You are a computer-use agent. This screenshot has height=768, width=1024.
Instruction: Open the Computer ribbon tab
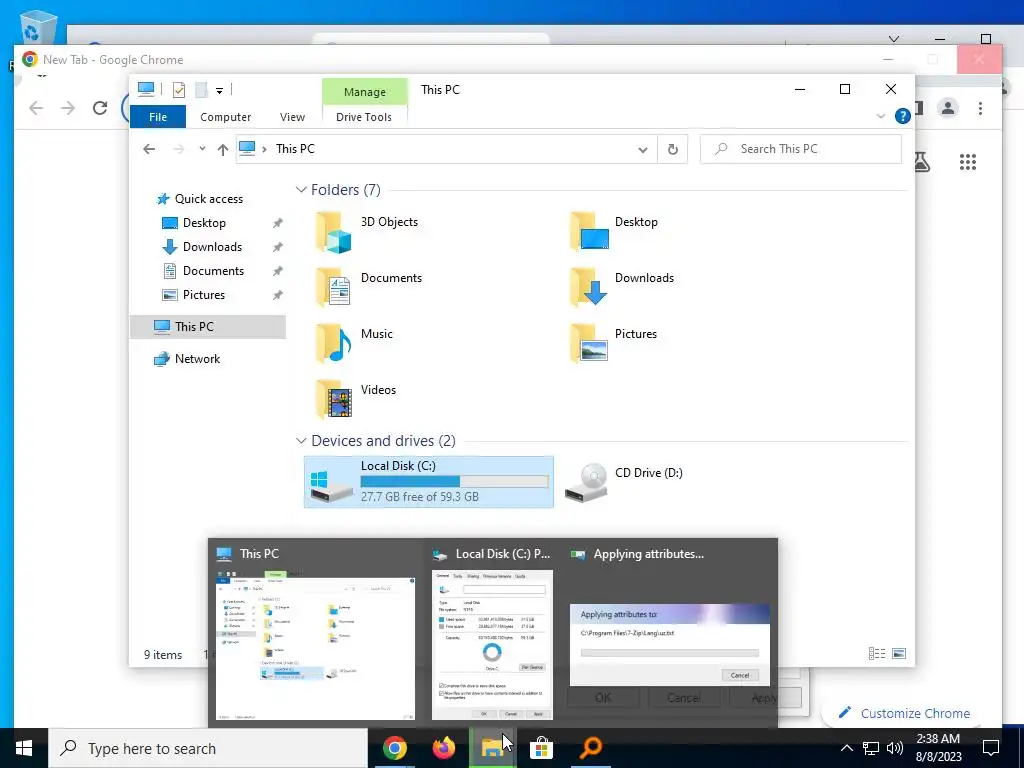click(225, 117)
